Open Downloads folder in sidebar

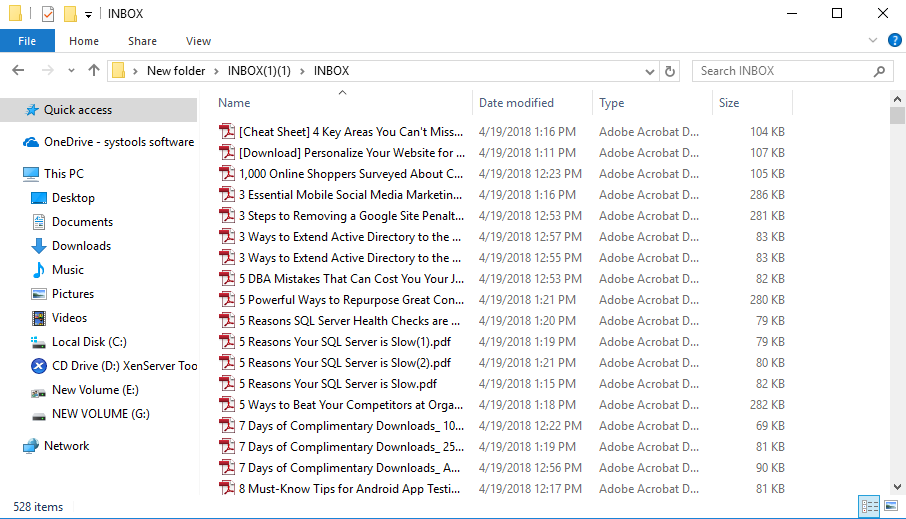(x=81, y=246)
